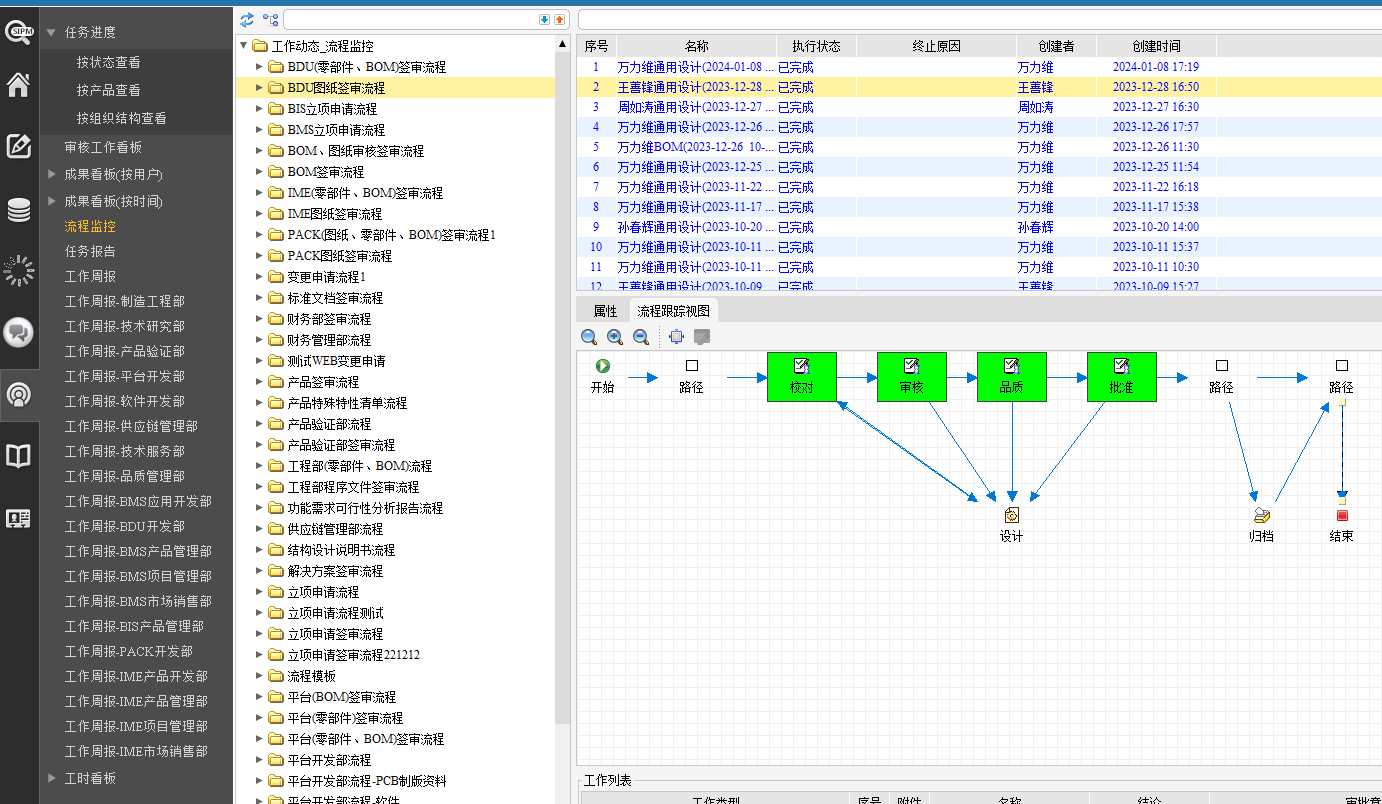This screenshot has width=1382, height=804.
Task: Click the search field above the folder tree
Action: click(x=410, y=19)
